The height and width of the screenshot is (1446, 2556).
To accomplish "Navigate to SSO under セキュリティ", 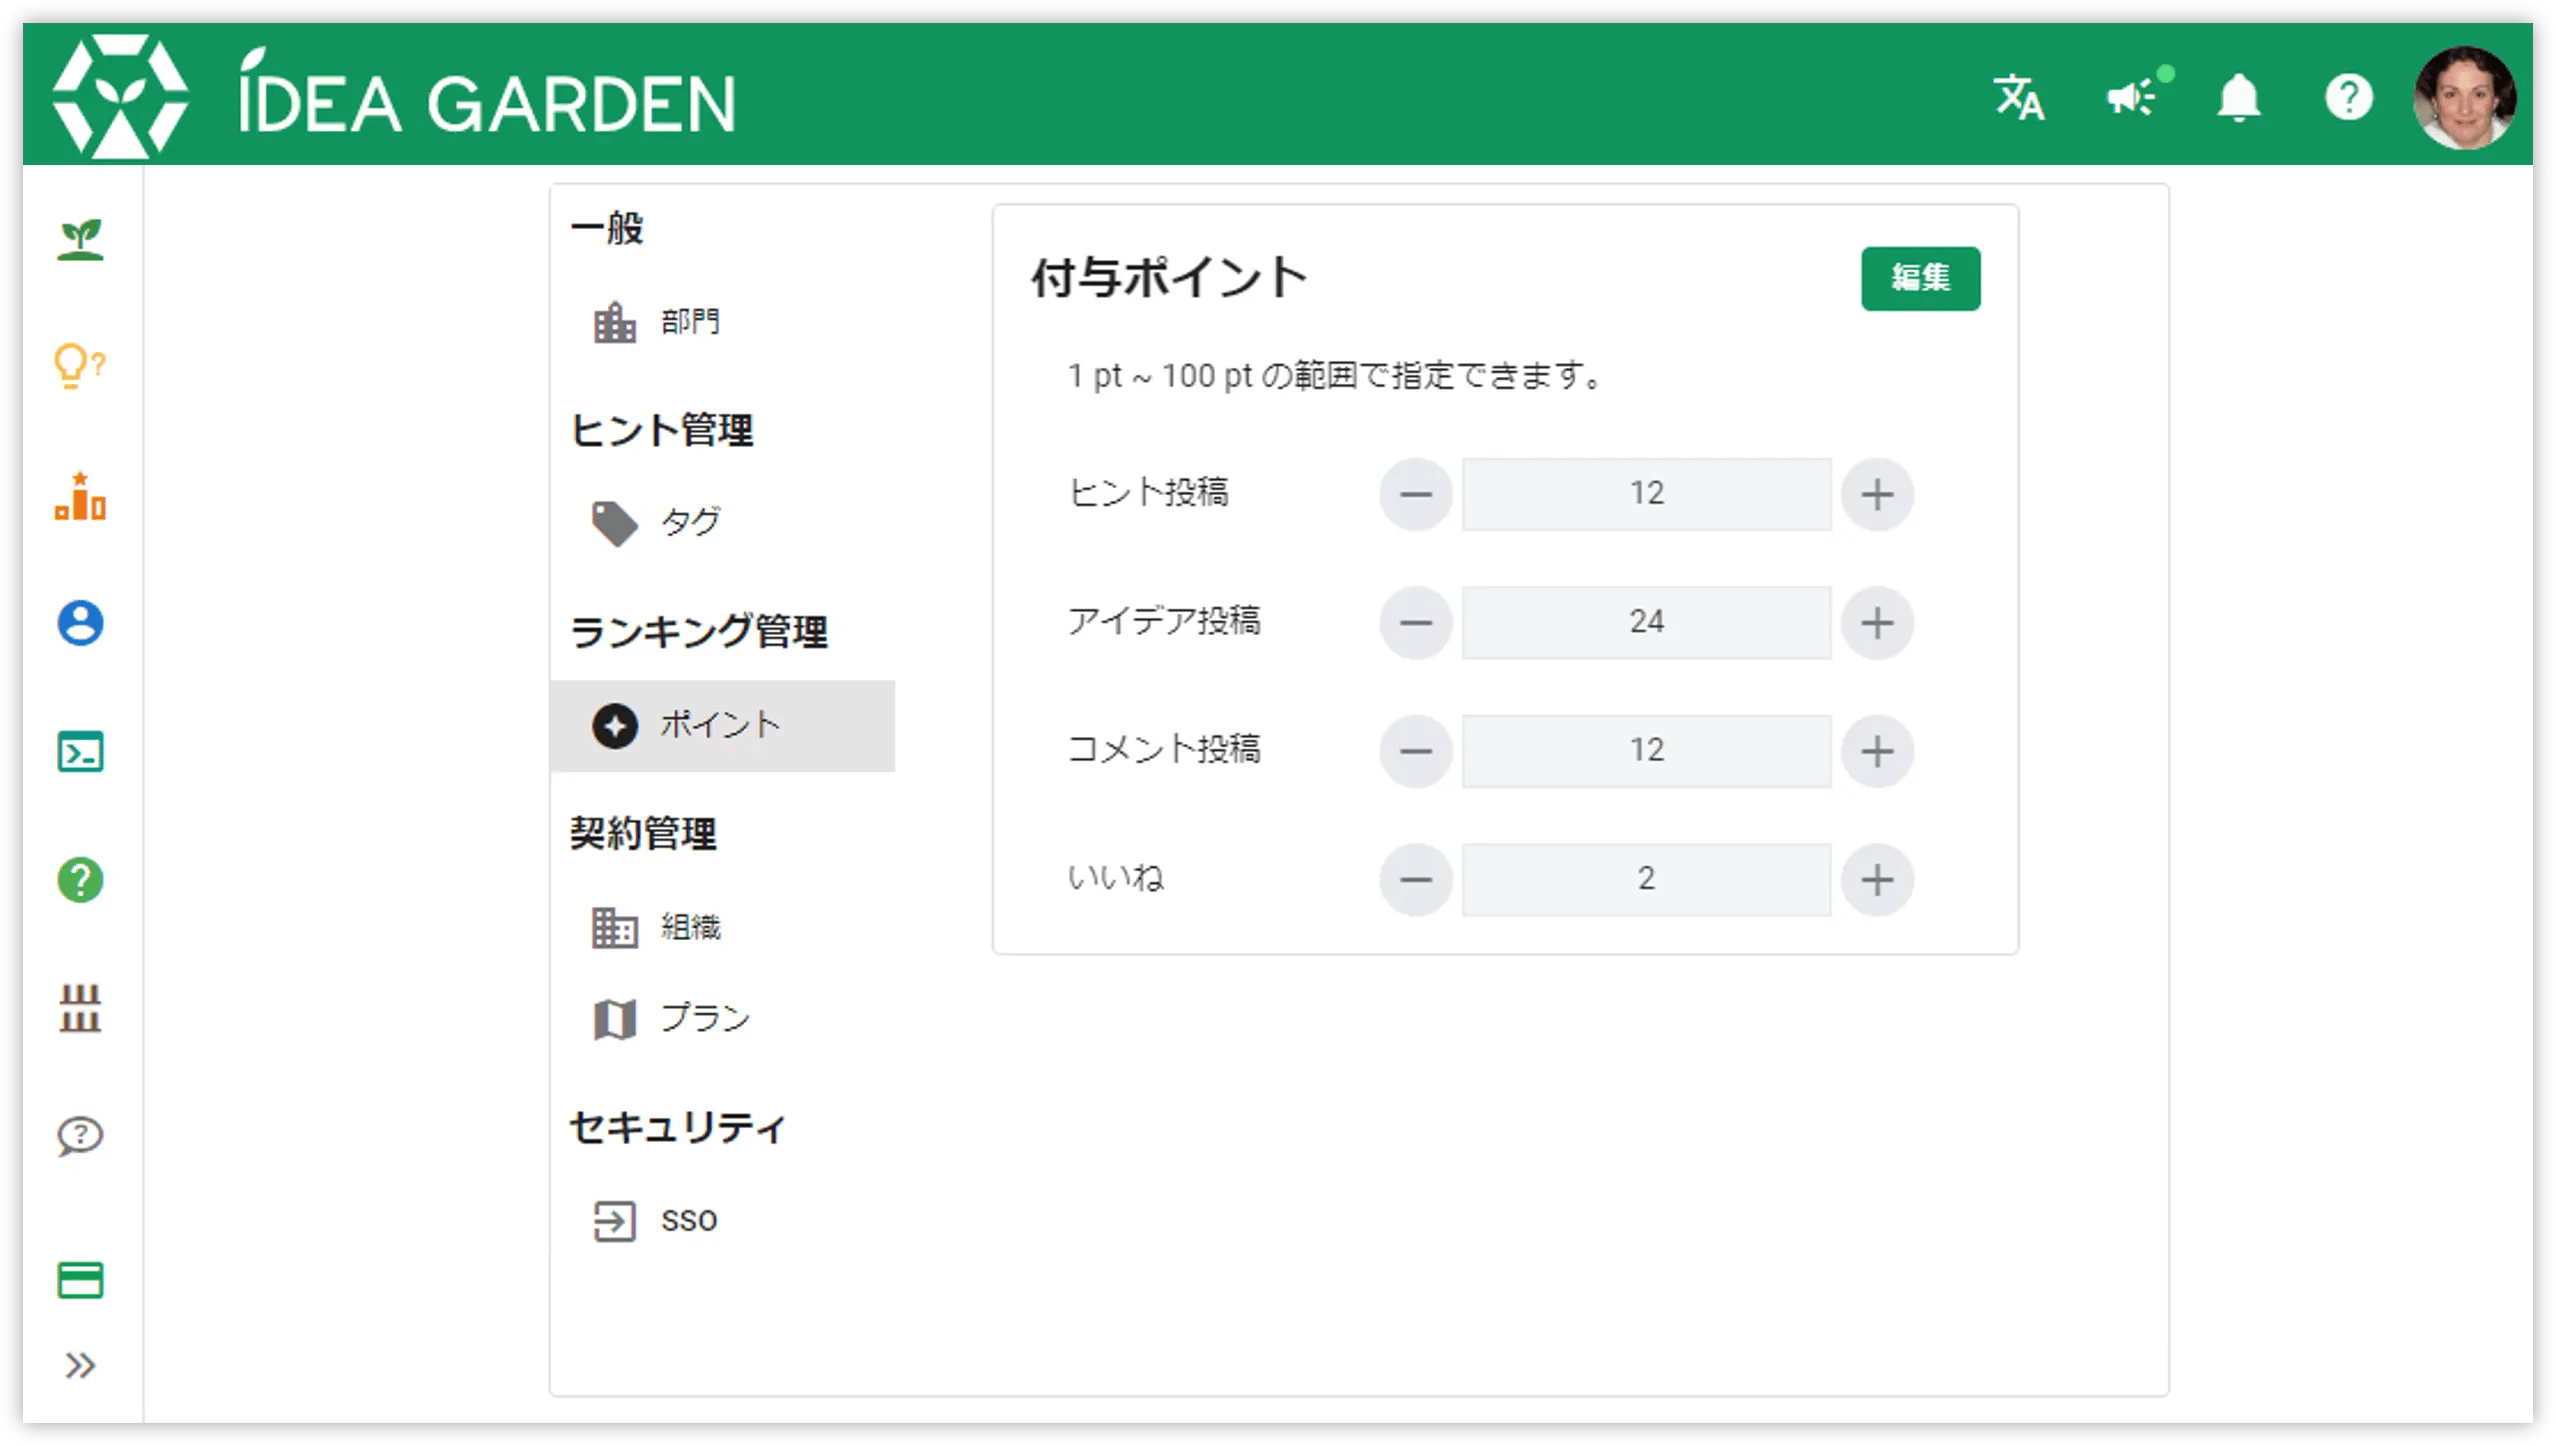I will 685,1216.
